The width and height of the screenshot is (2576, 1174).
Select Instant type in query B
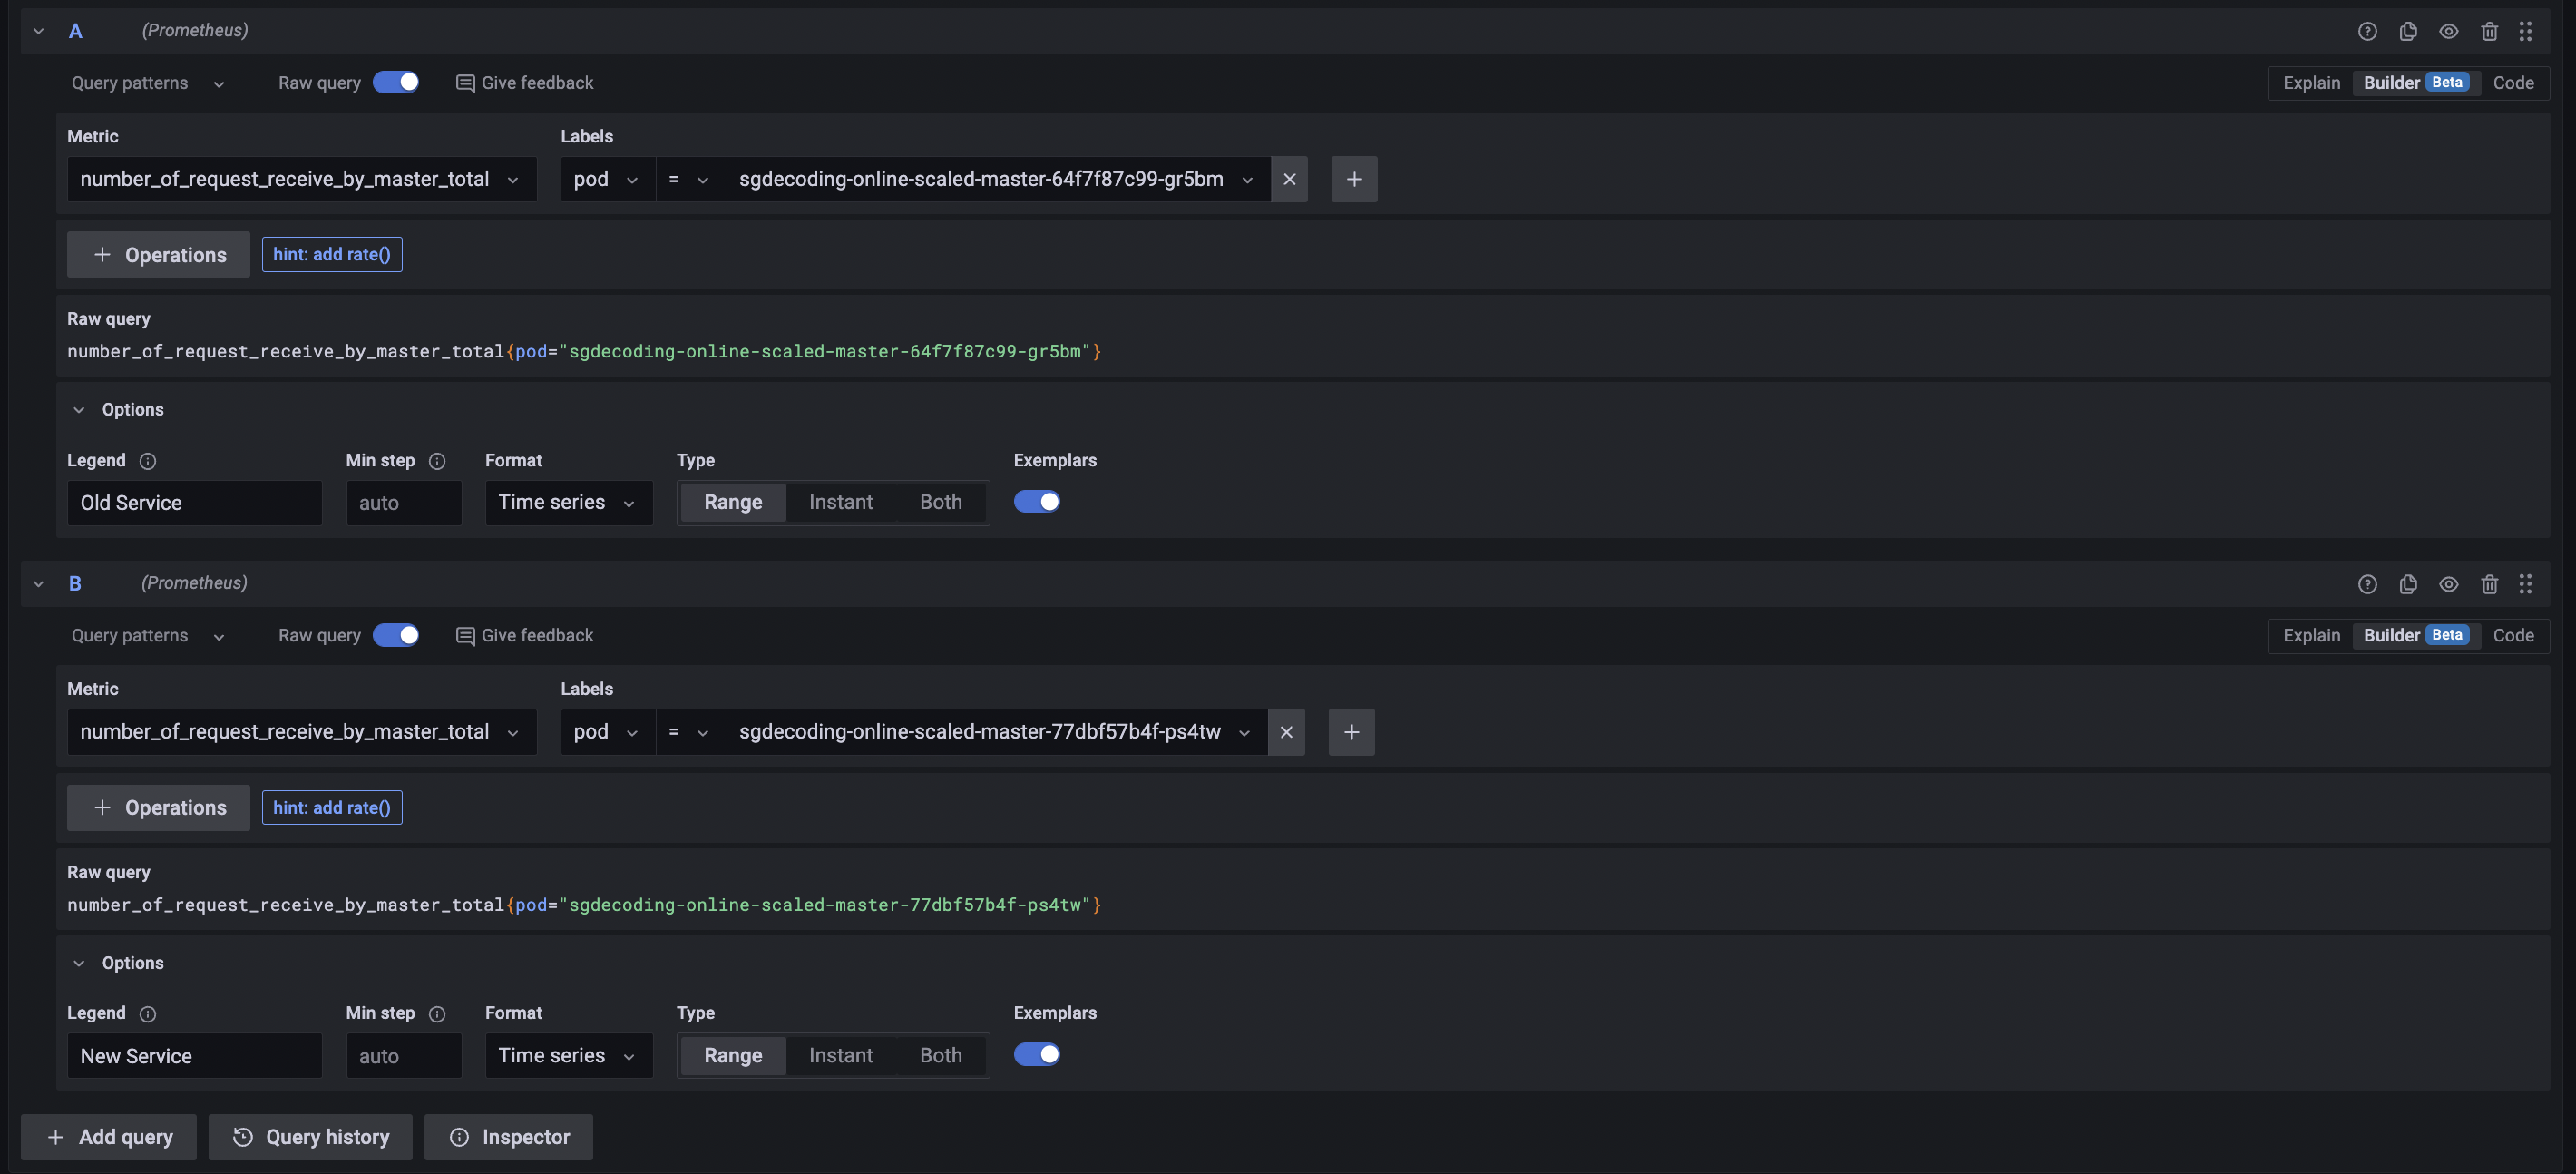(x=840, y=1055)
